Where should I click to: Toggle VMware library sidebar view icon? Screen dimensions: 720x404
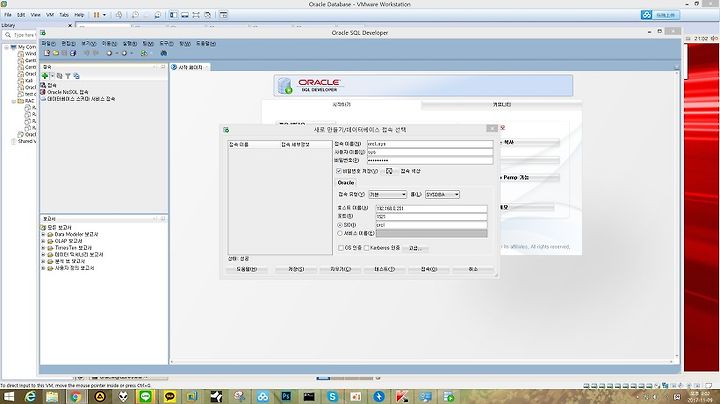click(174, 15)
